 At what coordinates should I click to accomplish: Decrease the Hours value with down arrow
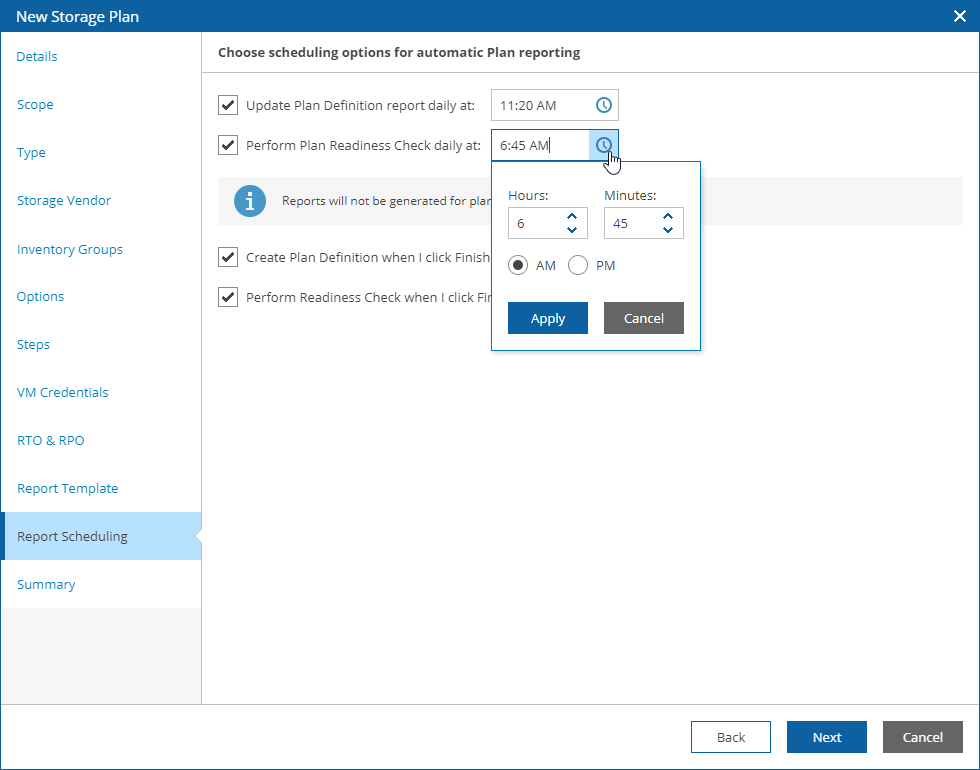[x=572, y=230]
